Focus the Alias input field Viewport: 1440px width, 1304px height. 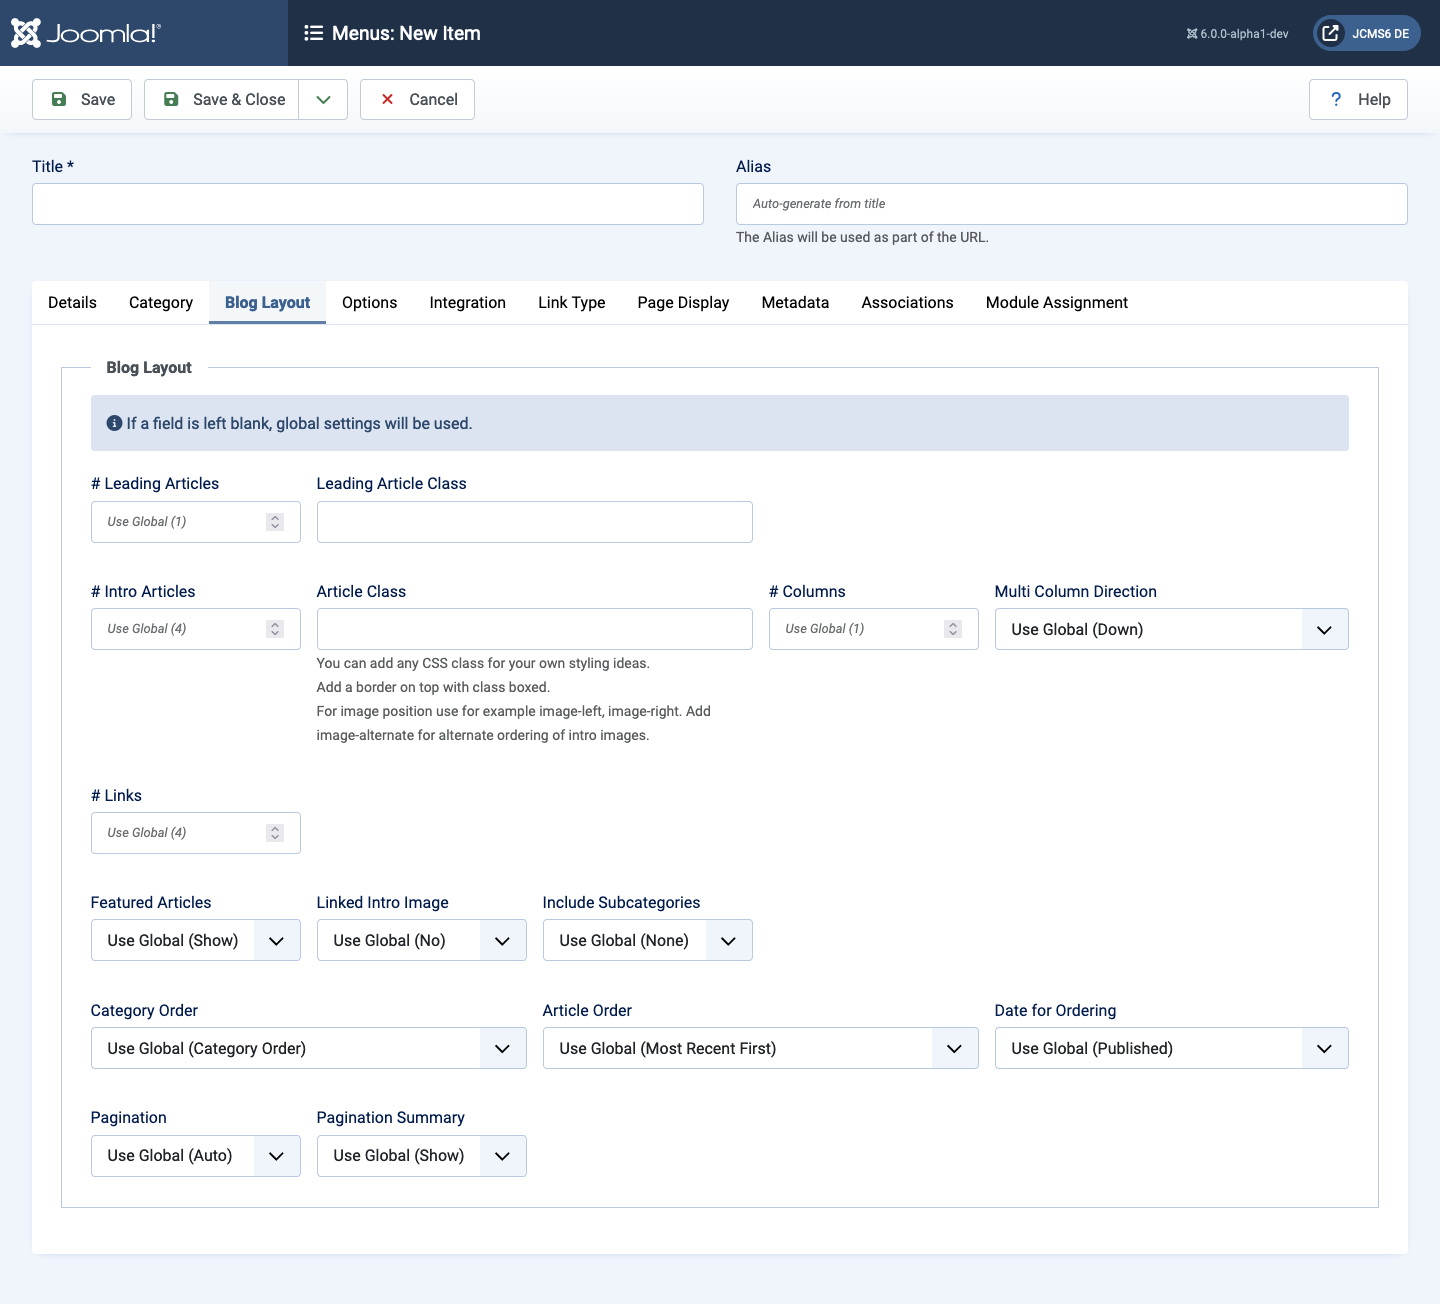click(1072, 204)
